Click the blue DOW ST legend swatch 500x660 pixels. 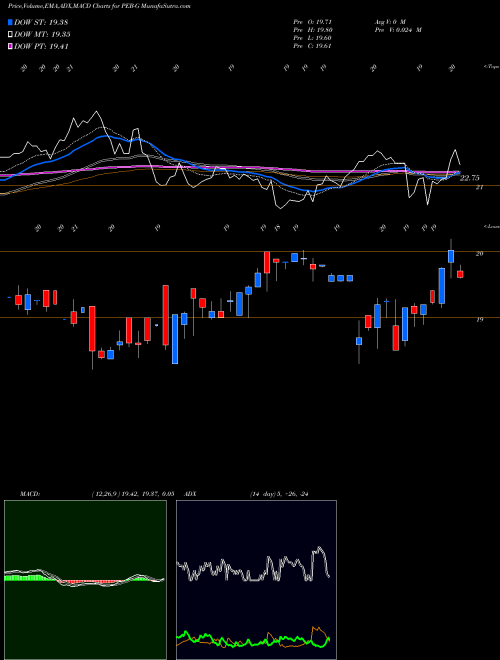tap(11, 22)
